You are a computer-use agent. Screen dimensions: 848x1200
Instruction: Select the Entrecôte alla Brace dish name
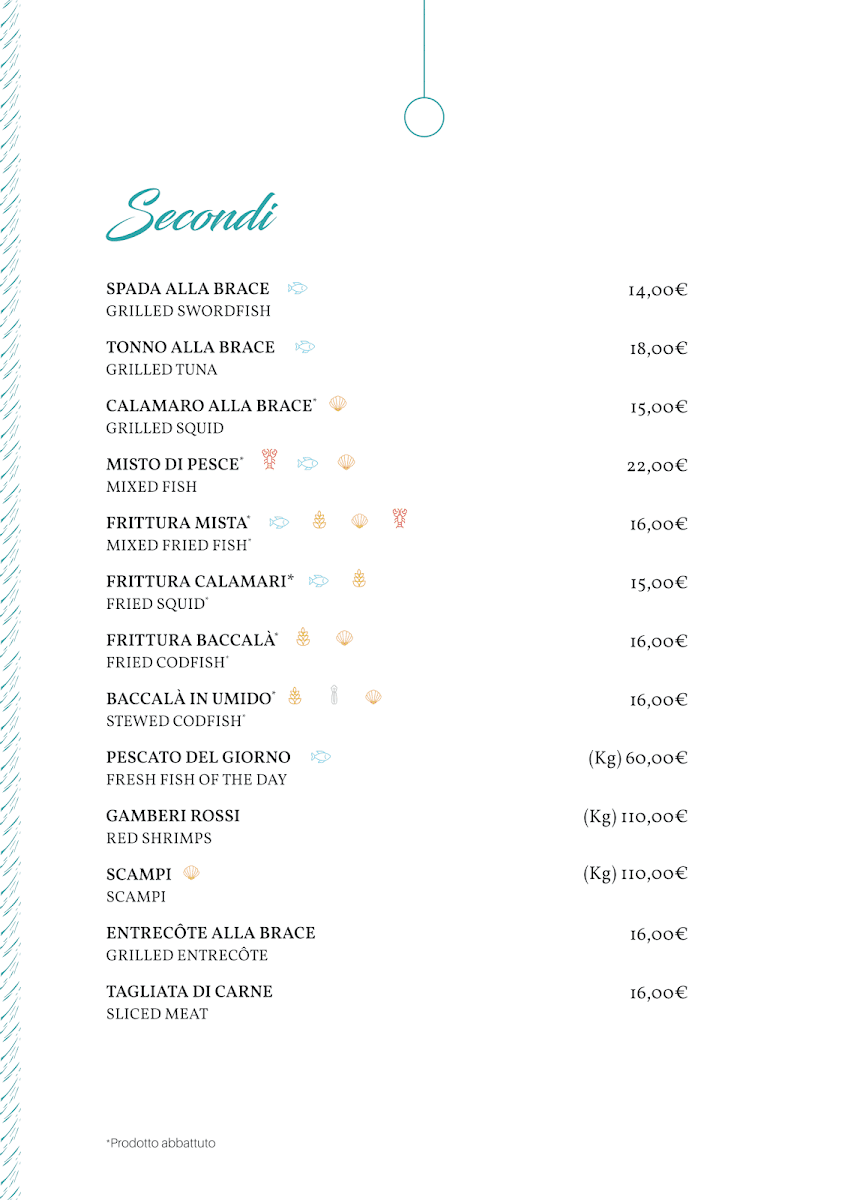210,933
